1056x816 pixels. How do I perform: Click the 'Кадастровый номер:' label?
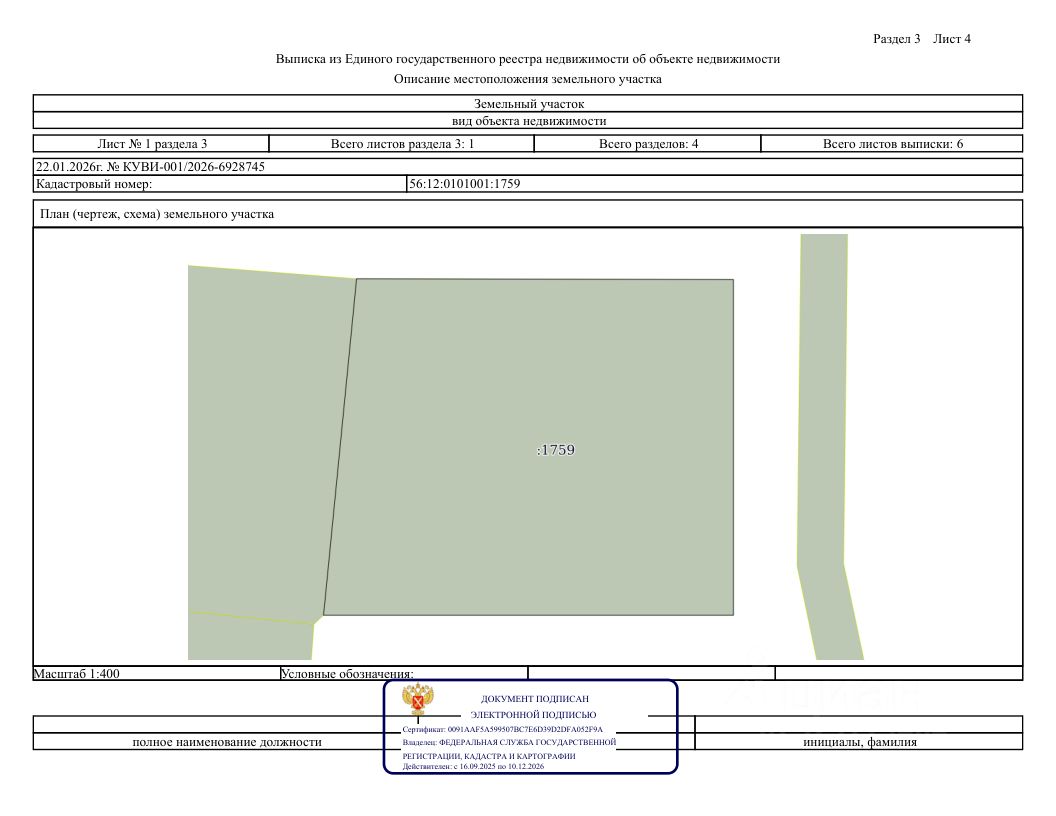click(94, 184)
